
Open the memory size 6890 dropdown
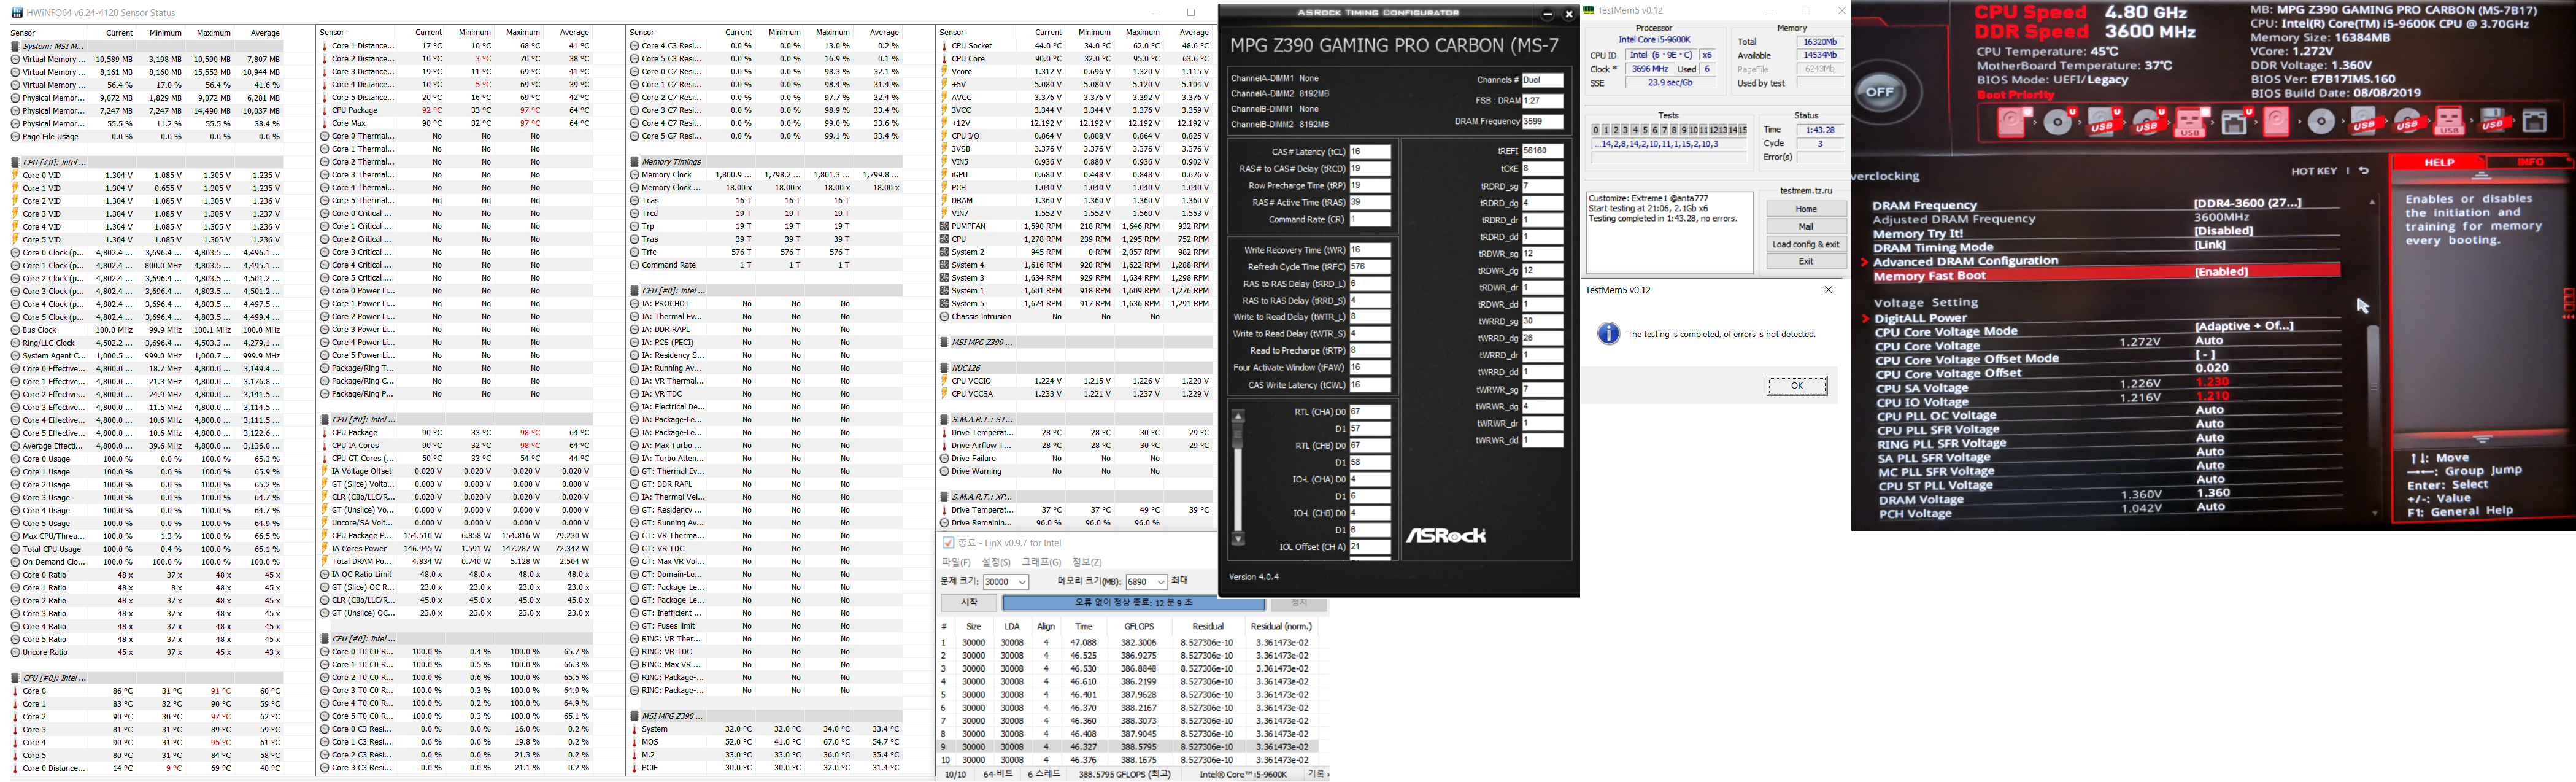coord(1160,582)
